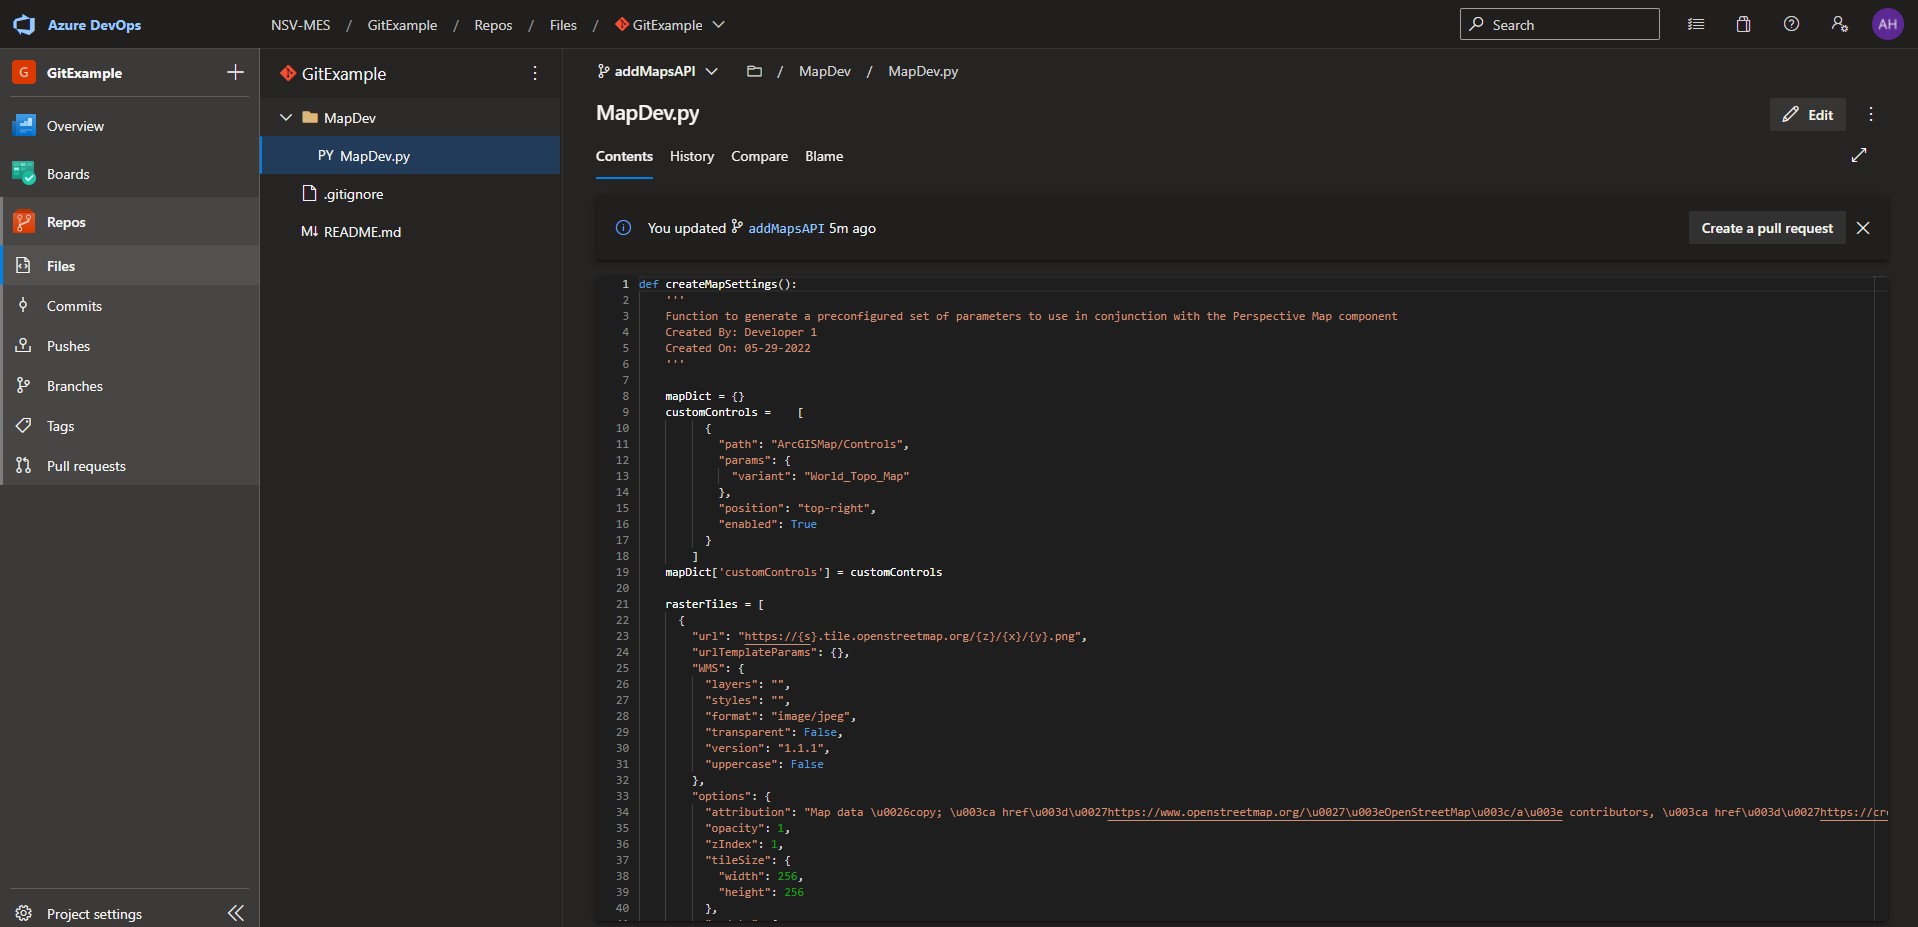Viewport: 1918px width, 927px height.
Task: Open the work items list icon
Action: click(1696, 24)
